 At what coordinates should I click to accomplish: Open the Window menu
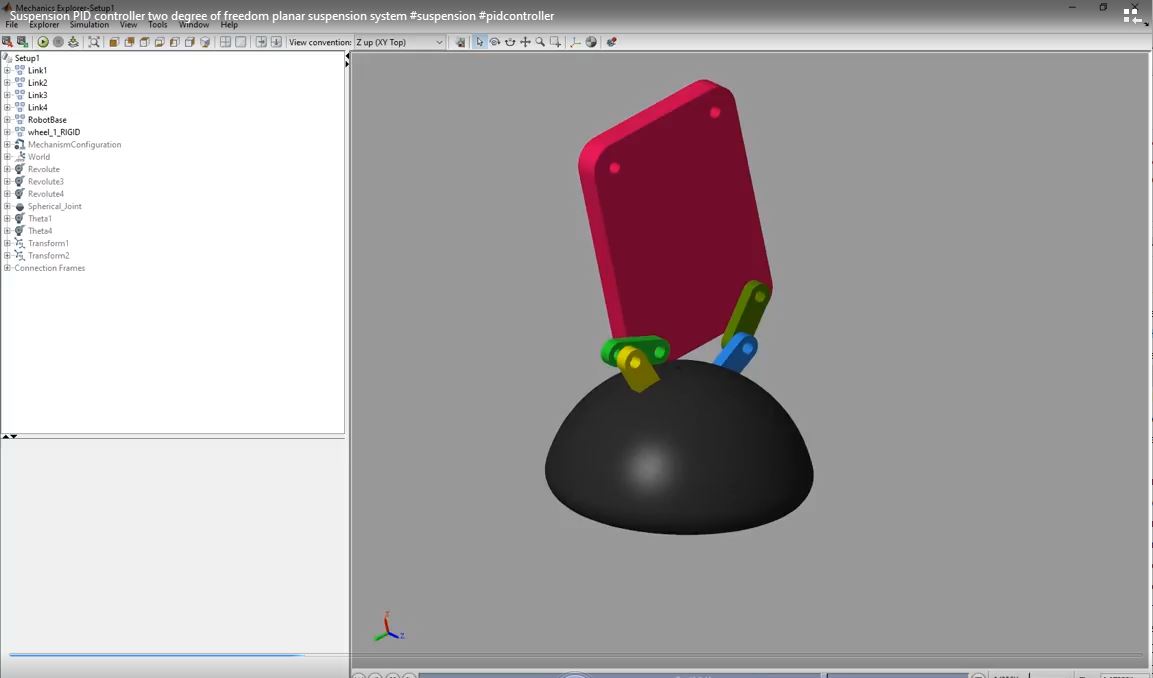click(x=194, y=25)
